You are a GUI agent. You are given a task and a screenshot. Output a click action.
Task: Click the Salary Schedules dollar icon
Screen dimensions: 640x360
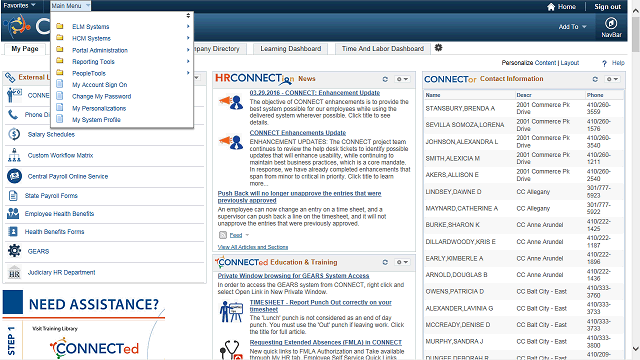tap(14, 134)
